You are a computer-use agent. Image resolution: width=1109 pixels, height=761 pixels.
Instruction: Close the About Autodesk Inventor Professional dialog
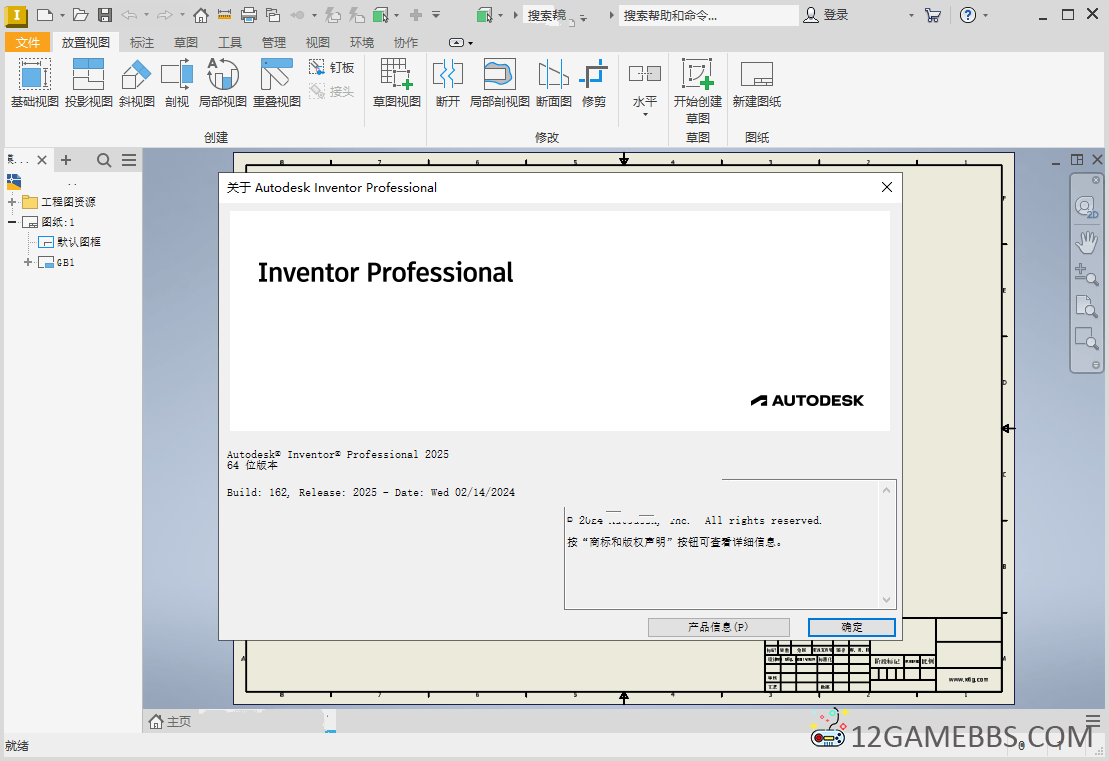(887, 187)
